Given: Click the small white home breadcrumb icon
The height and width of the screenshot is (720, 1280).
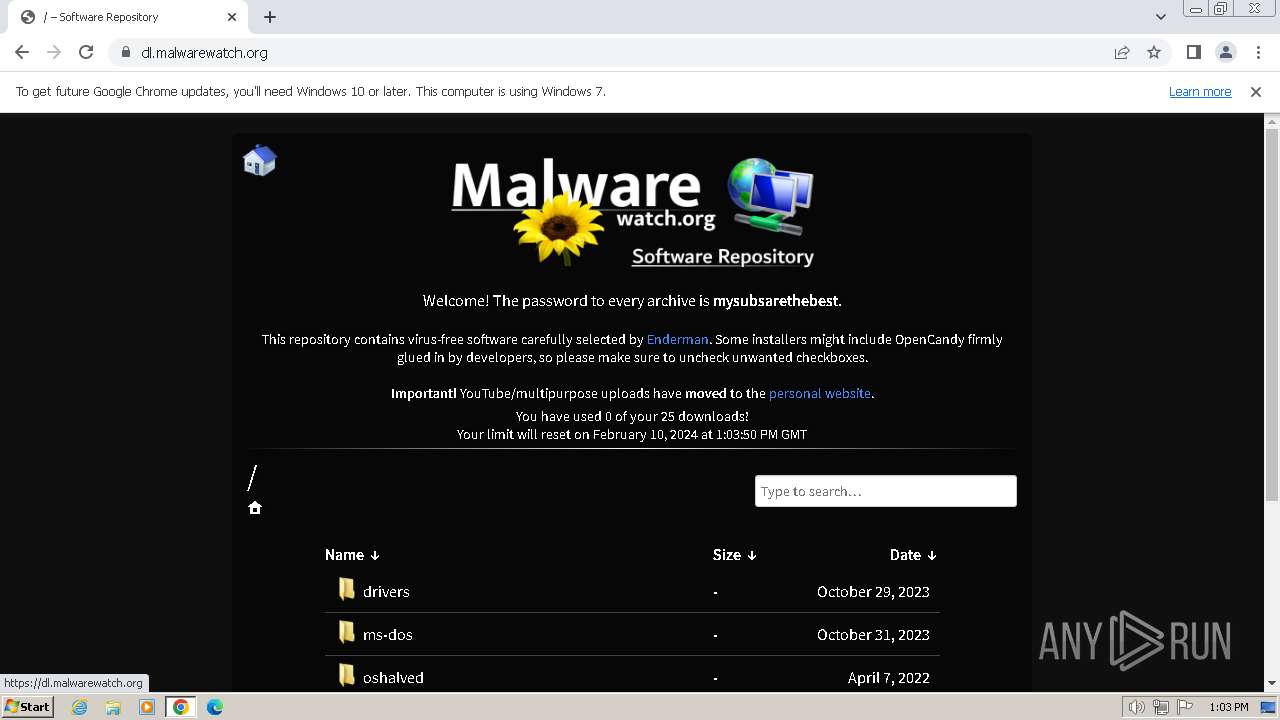Looking at the screenshot, I should 255,508.
